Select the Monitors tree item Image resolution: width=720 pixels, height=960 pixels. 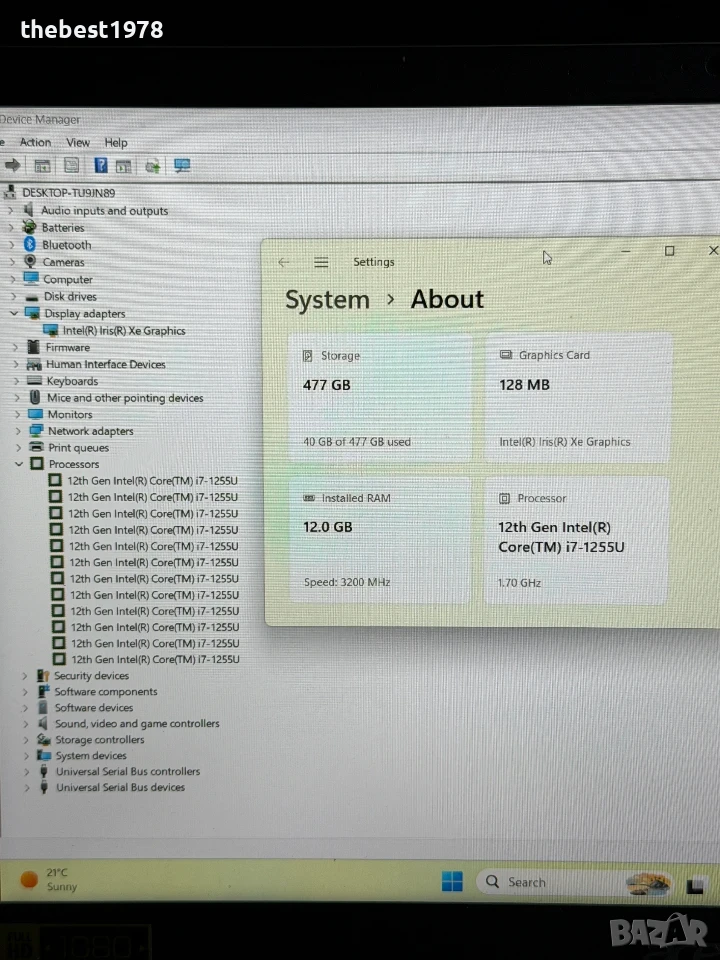pyautogui.click(x=70, y=414)
